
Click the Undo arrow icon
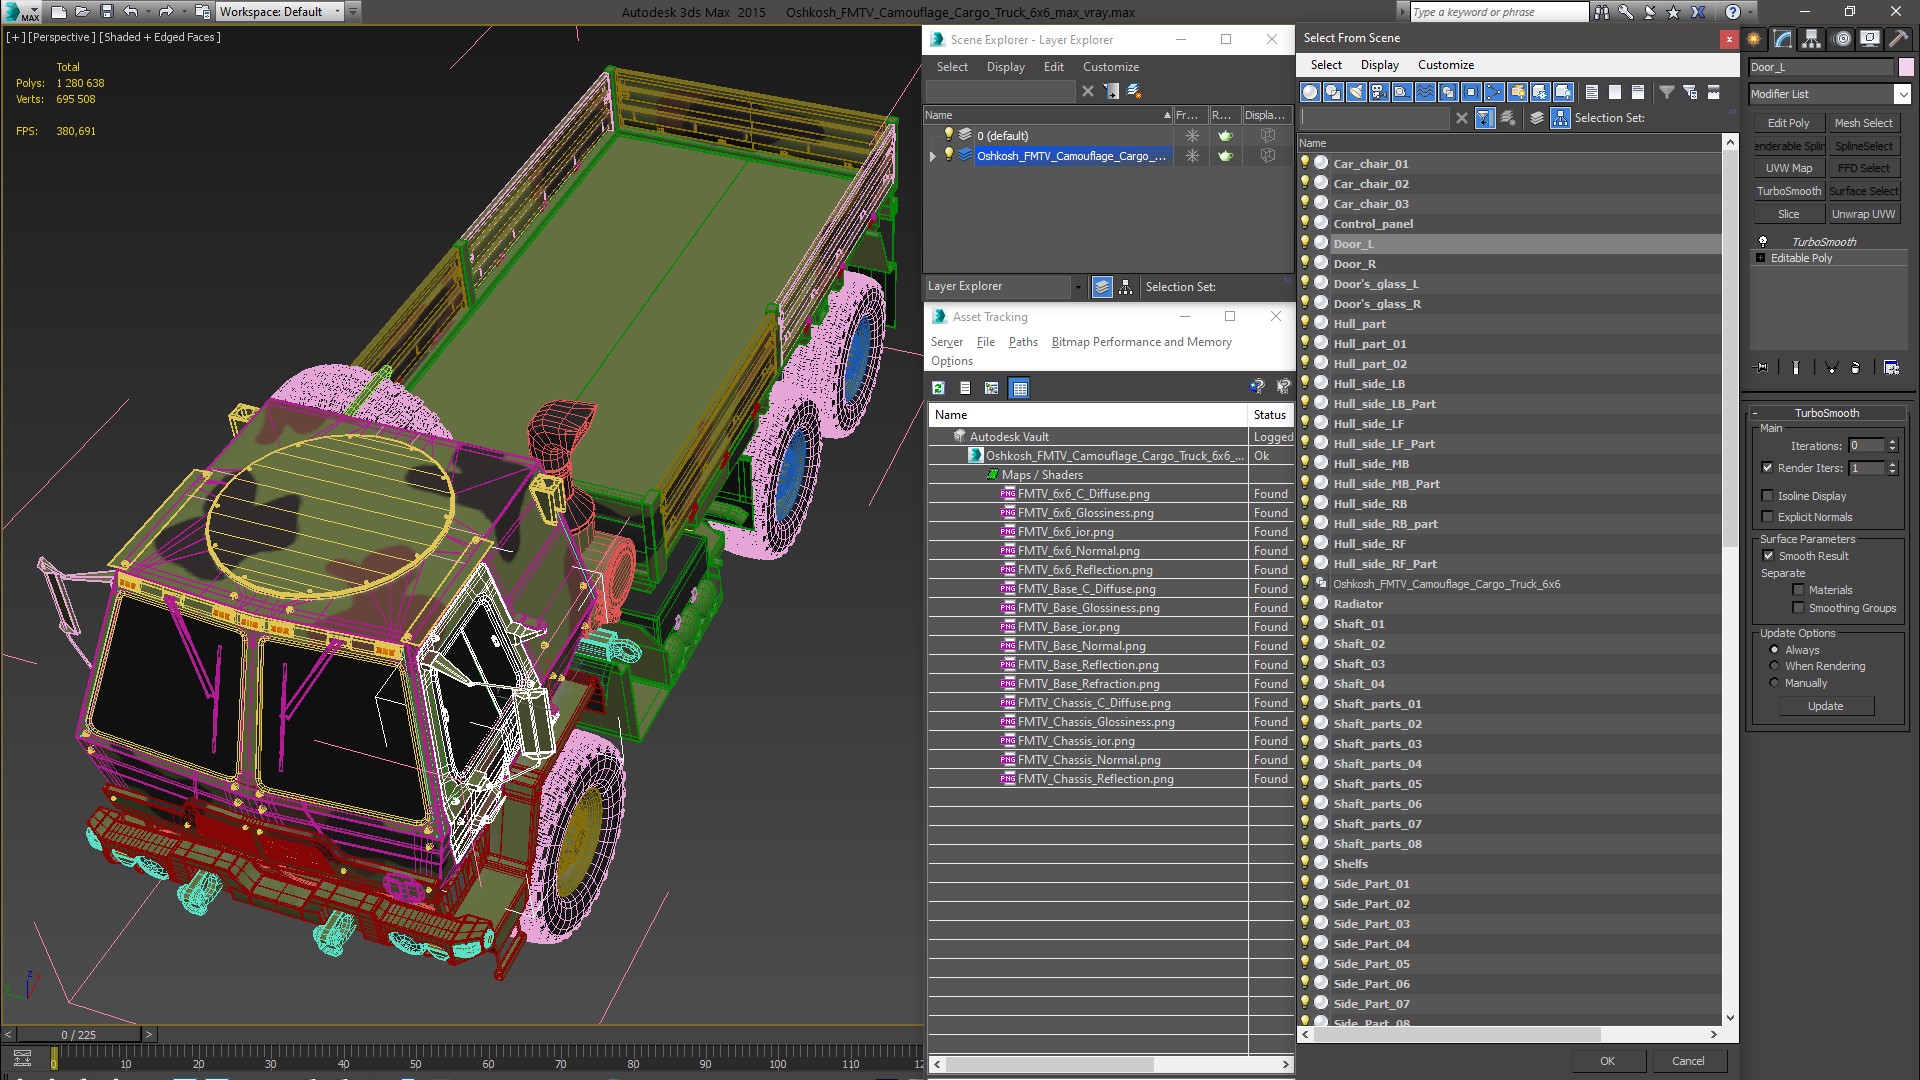point(130,12)
